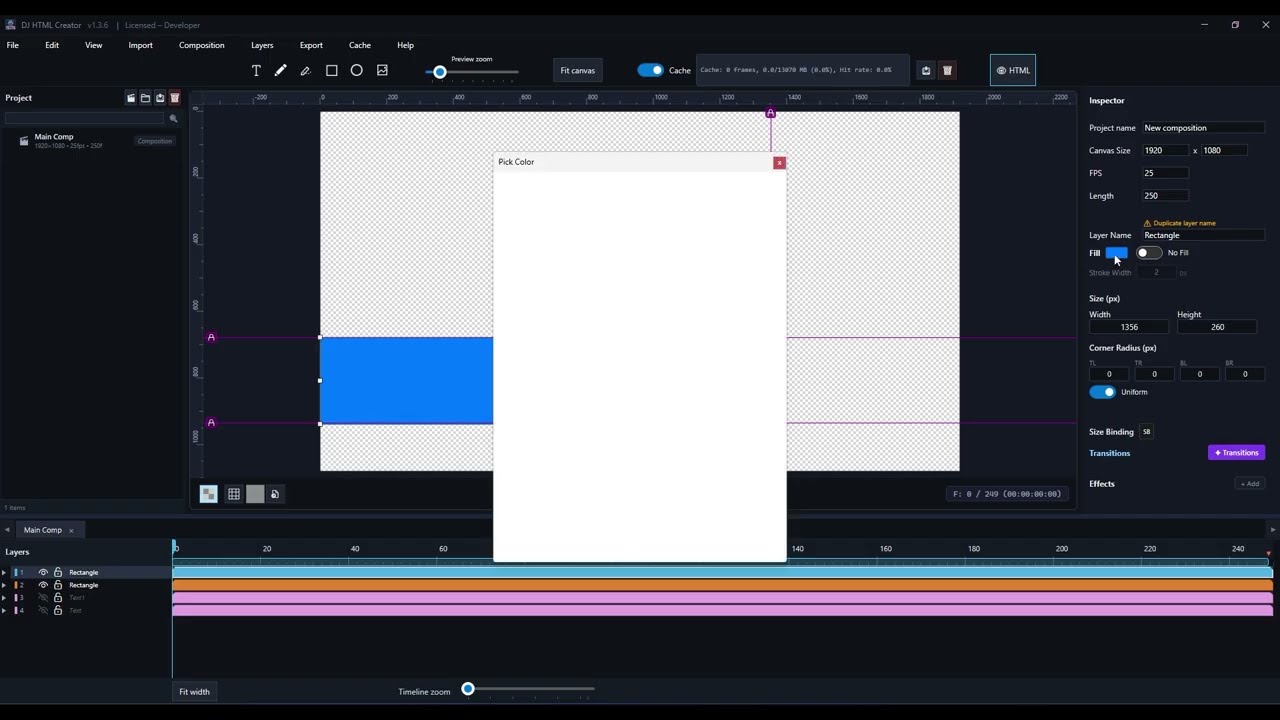Click the Width size field showing 1356
The image size is (1280, 720).
1129,327
